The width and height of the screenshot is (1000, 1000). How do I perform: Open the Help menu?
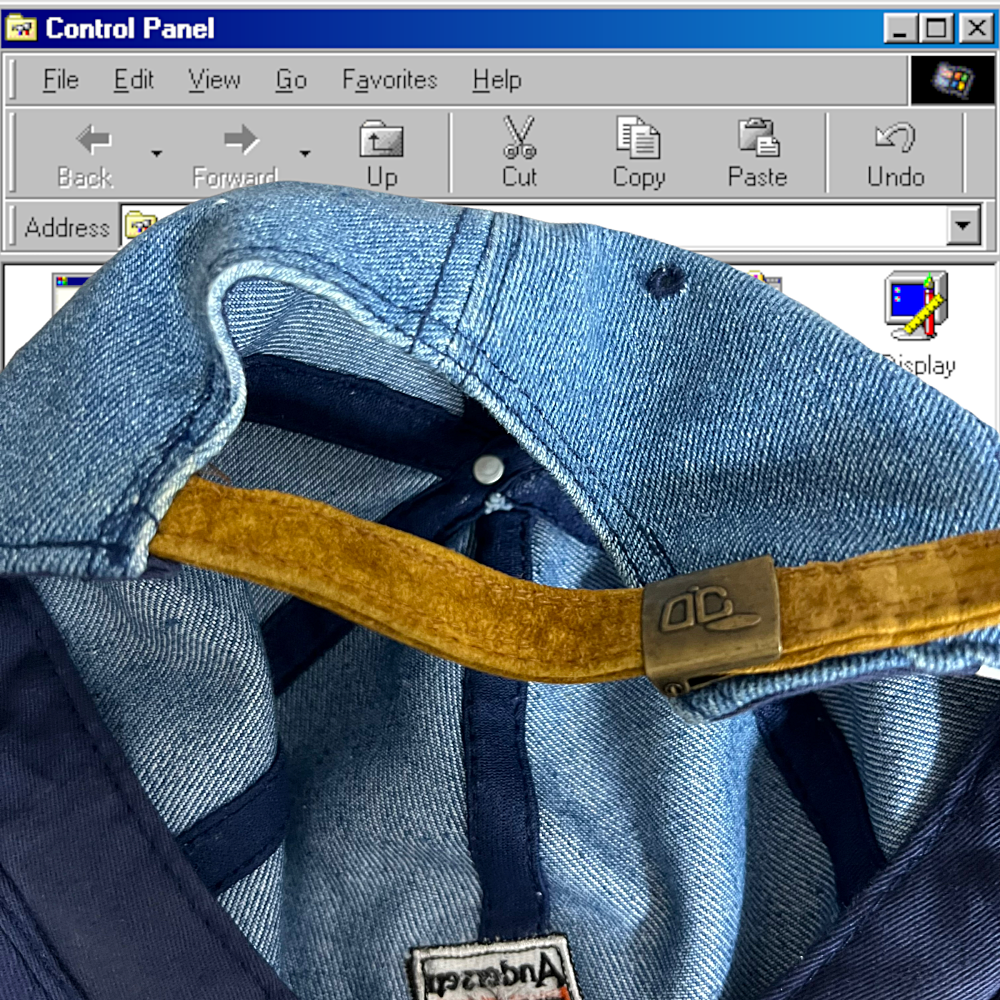click(x=497, y=80)
